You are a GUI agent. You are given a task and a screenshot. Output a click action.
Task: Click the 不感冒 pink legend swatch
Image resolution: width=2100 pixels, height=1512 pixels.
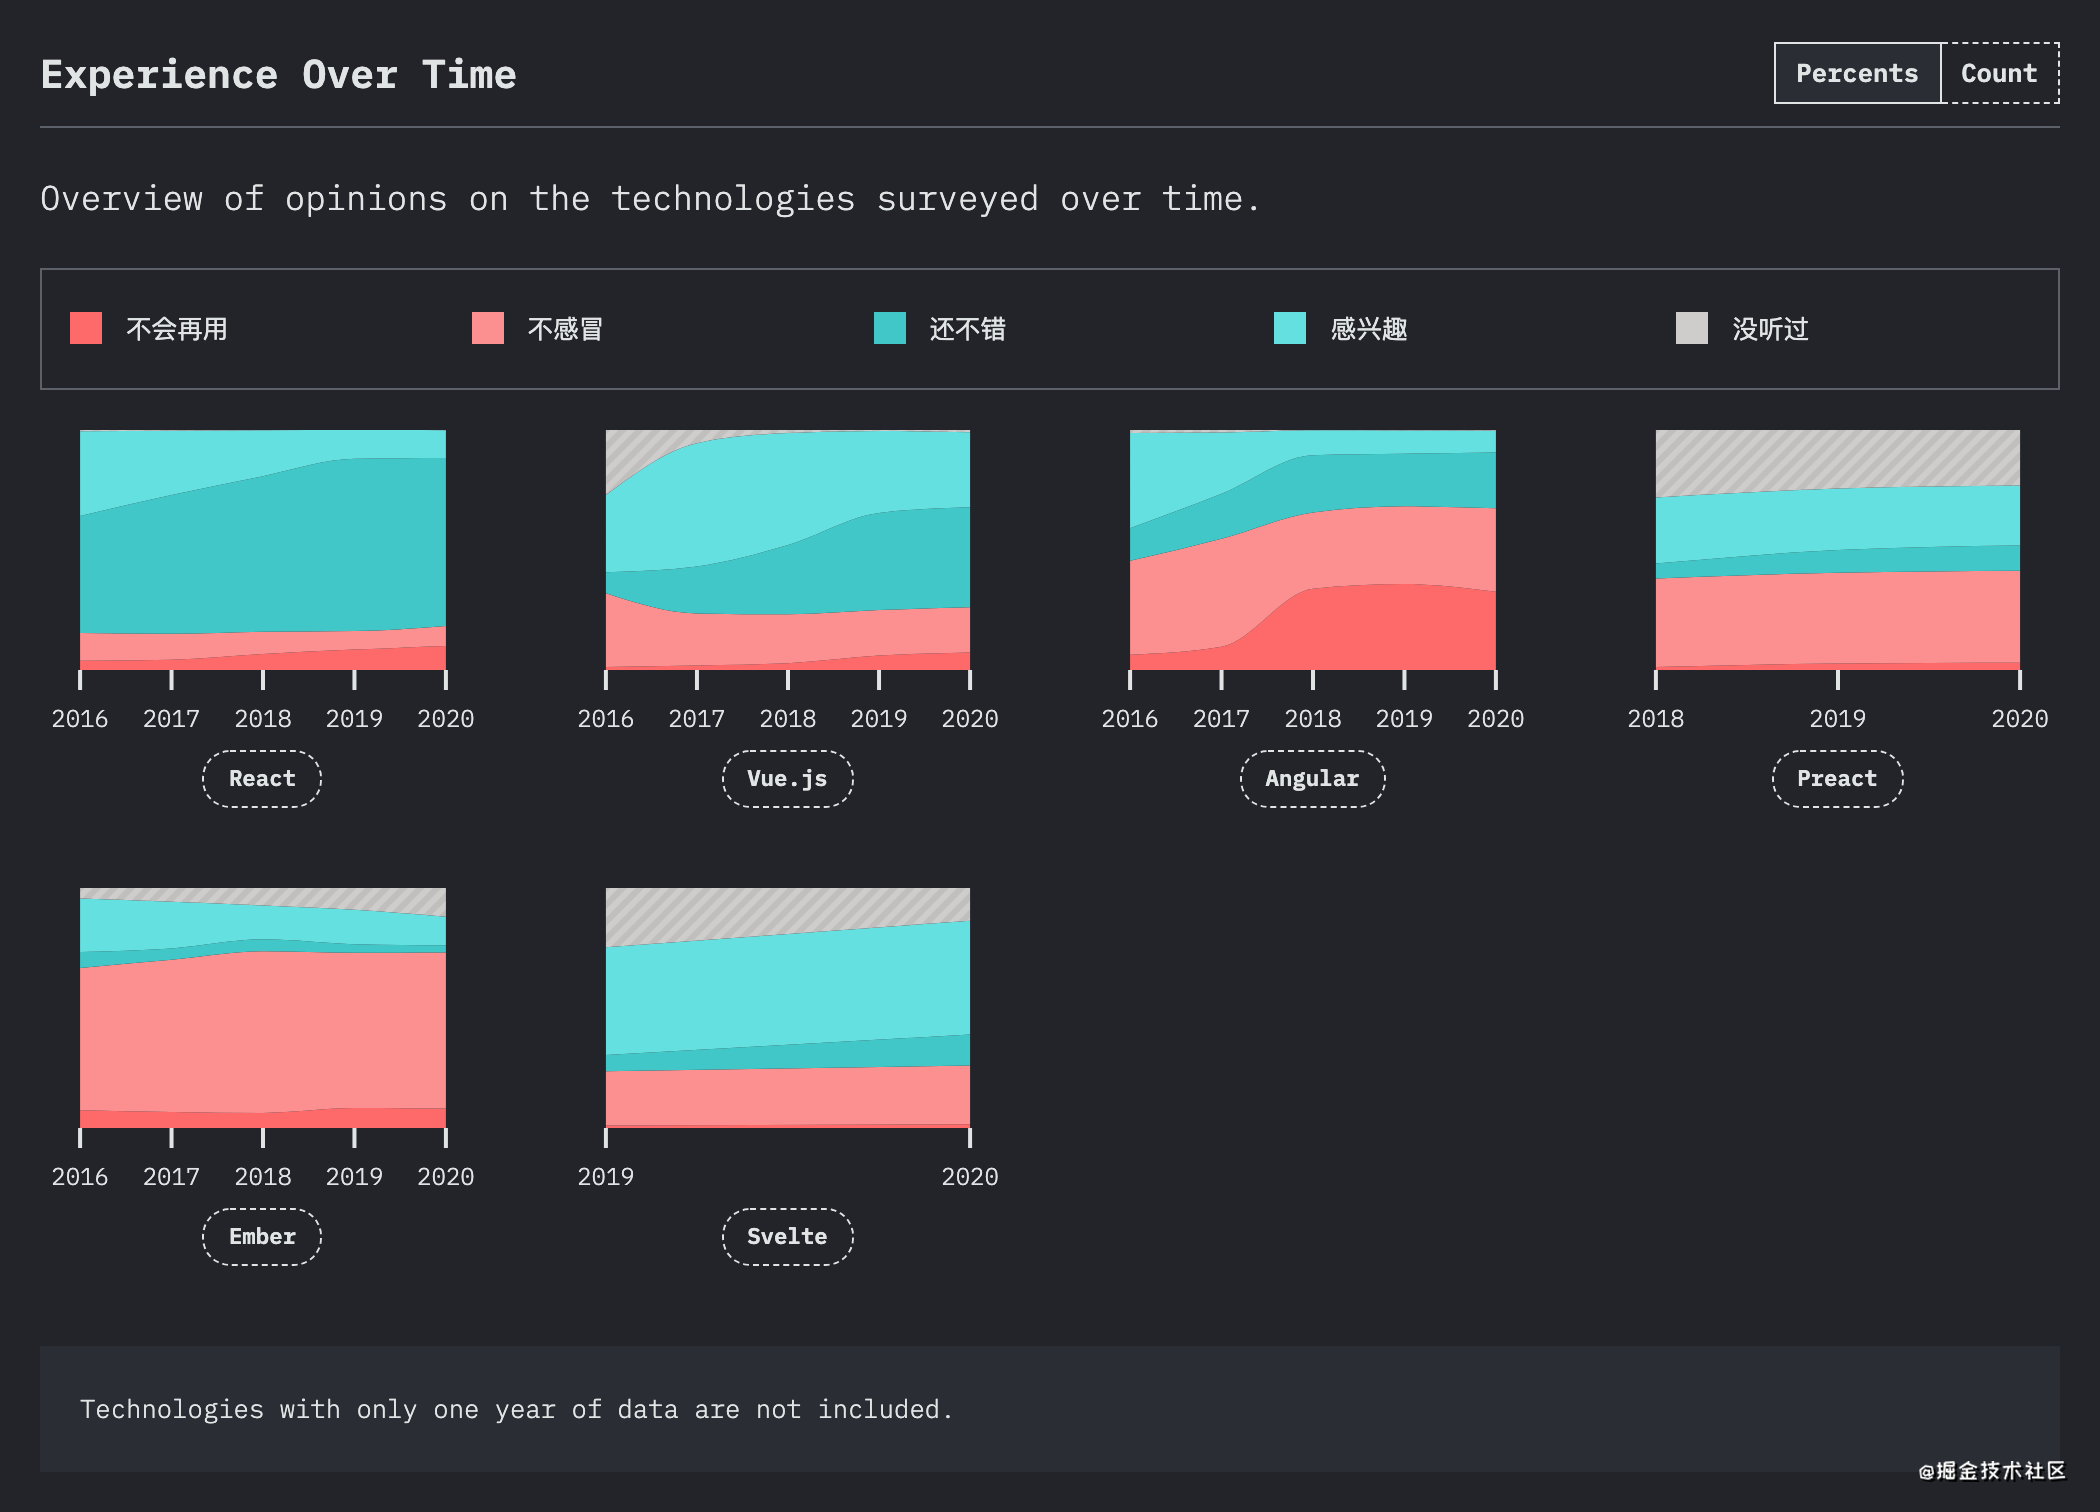click(x=488, y=328)
